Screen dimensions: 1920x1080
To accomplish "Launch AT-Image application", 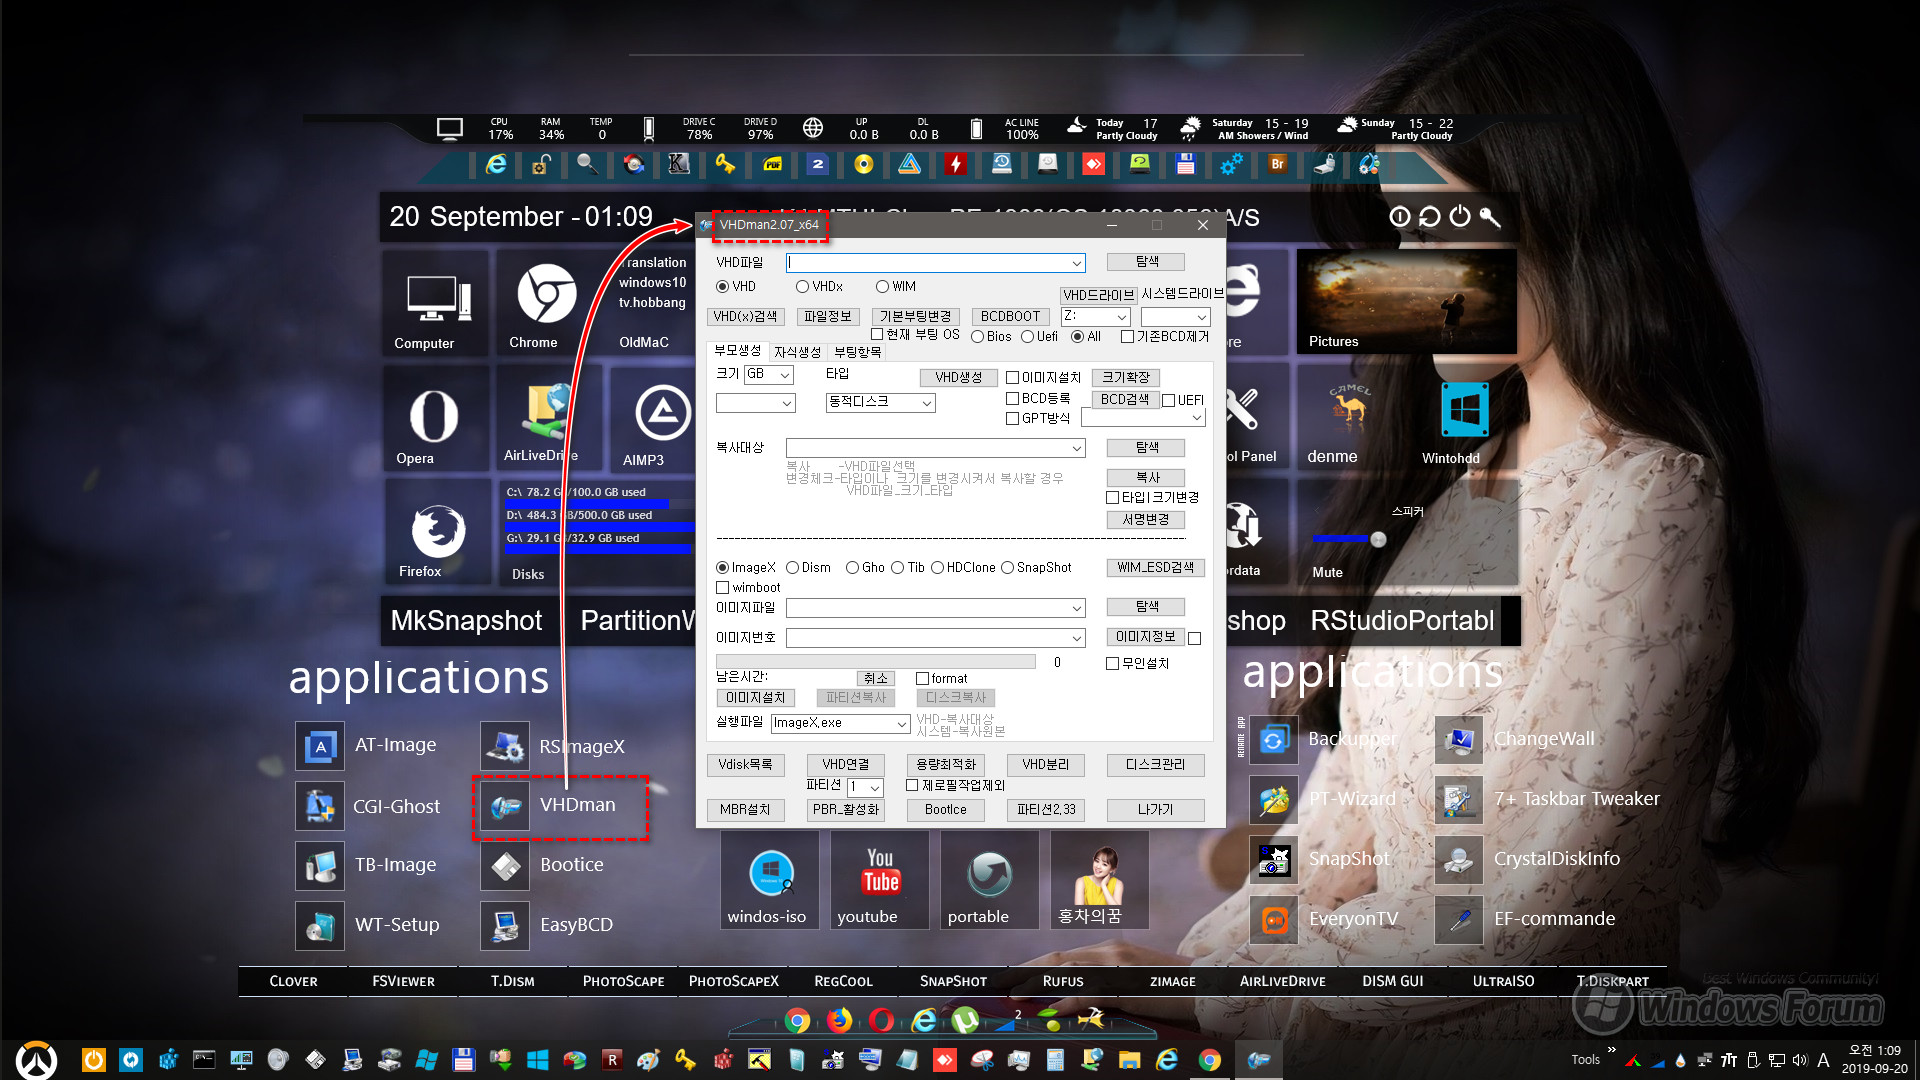I will 320,746.
